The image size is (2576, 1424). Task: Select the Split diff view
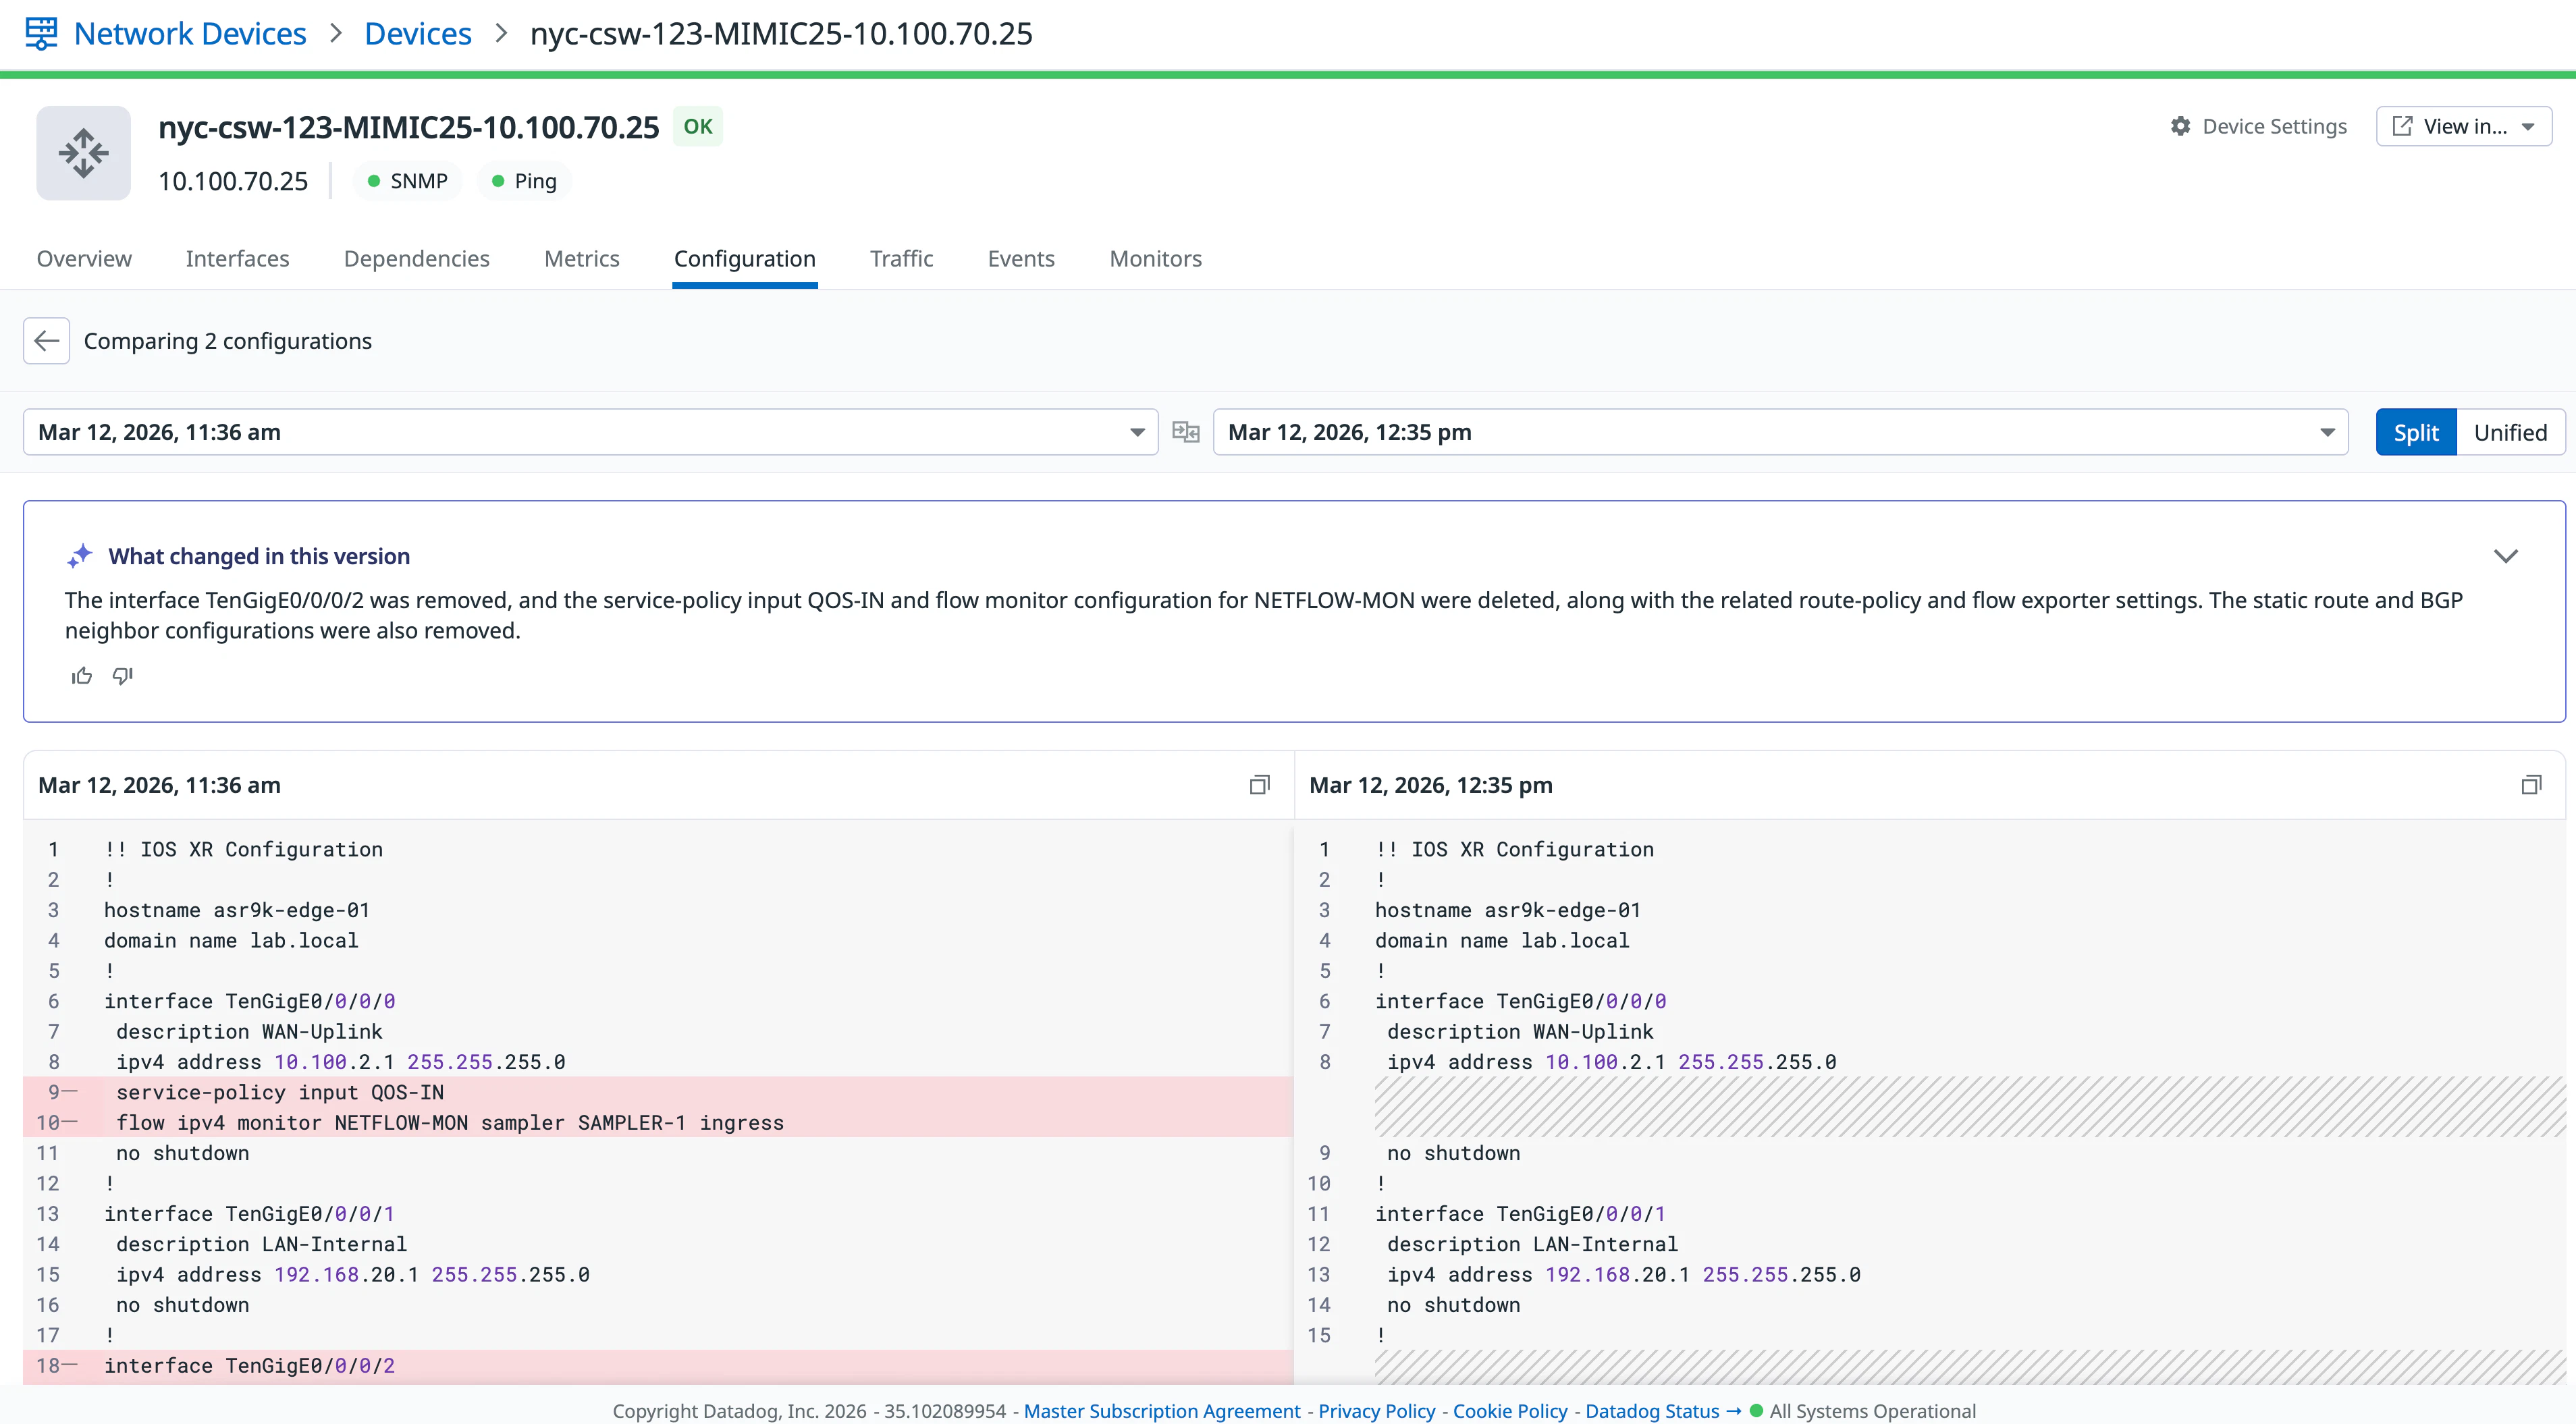pos(2415,432)
